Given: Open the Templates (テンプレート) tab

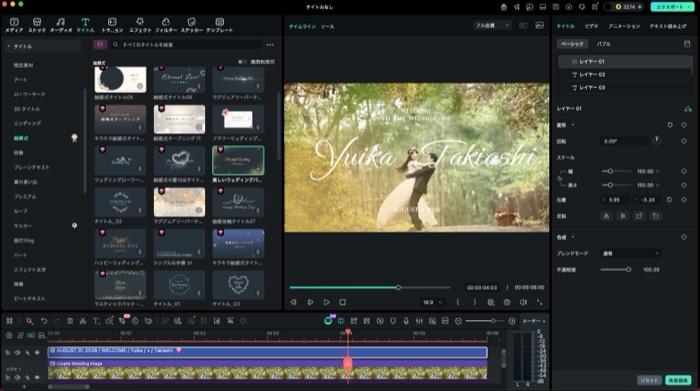Looking at the screenshot, I should pos(219,25).
